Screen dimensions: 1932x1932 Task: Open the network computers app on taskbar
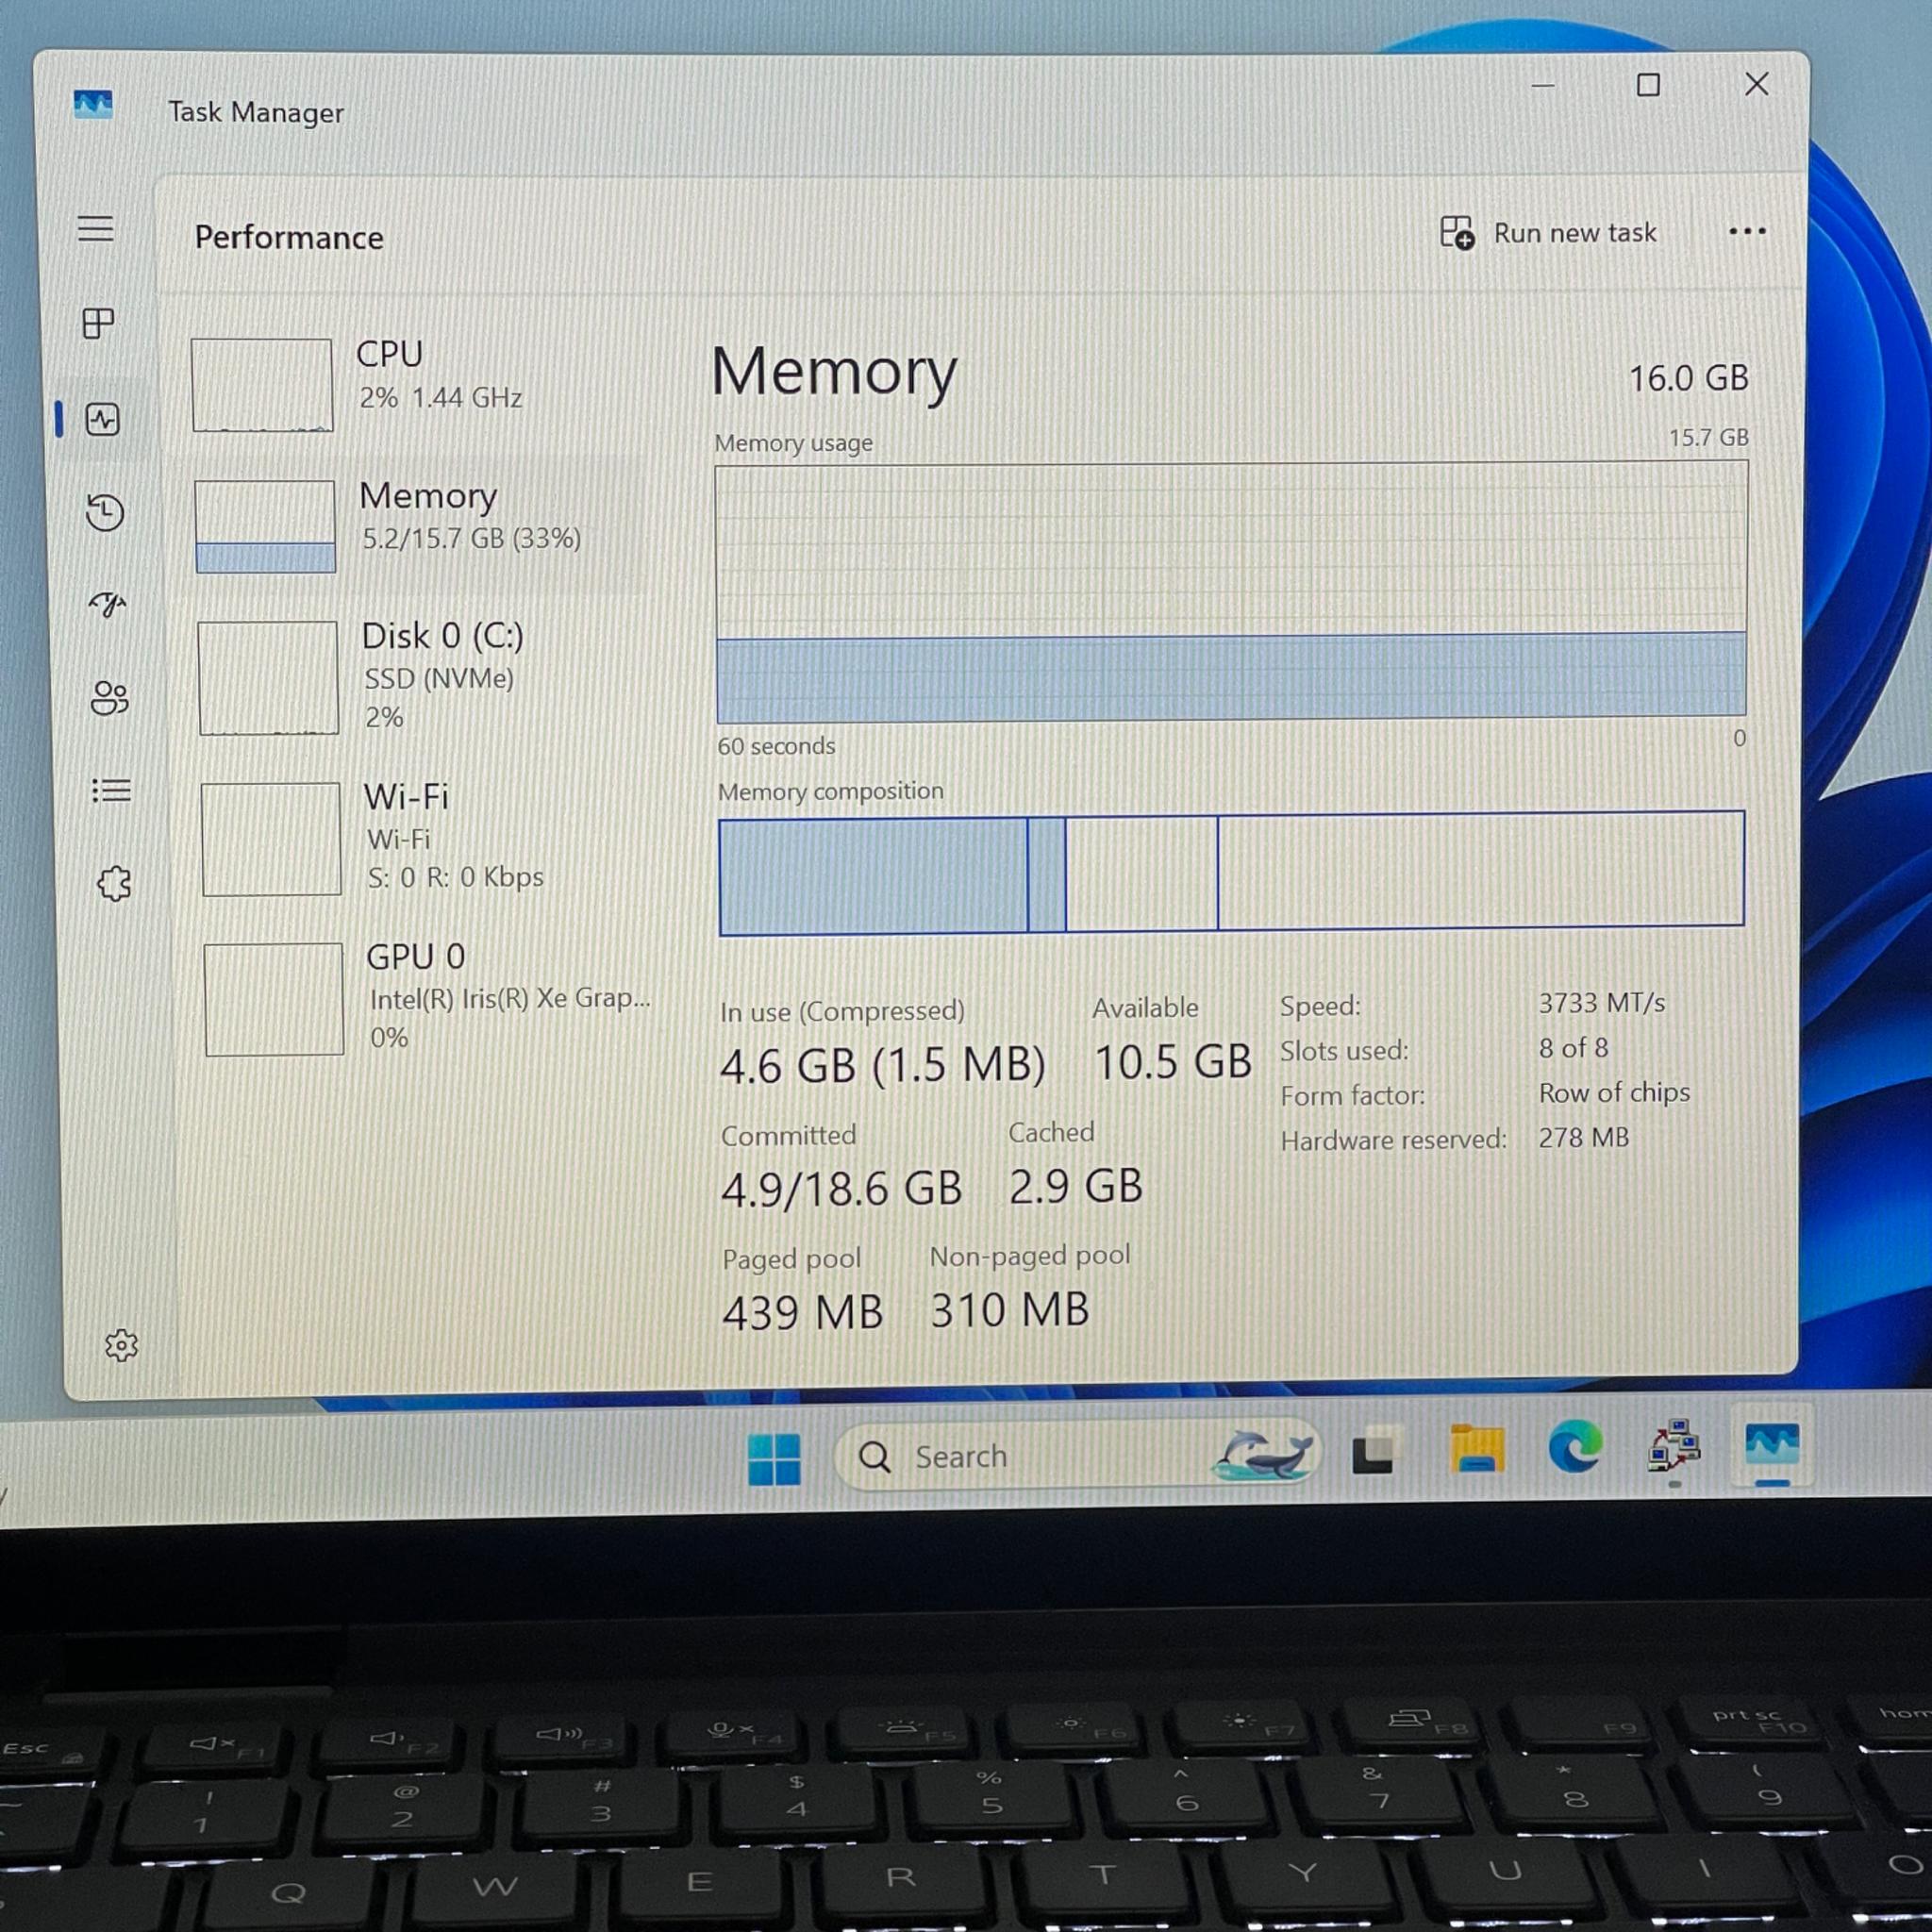point(1674,1446)
